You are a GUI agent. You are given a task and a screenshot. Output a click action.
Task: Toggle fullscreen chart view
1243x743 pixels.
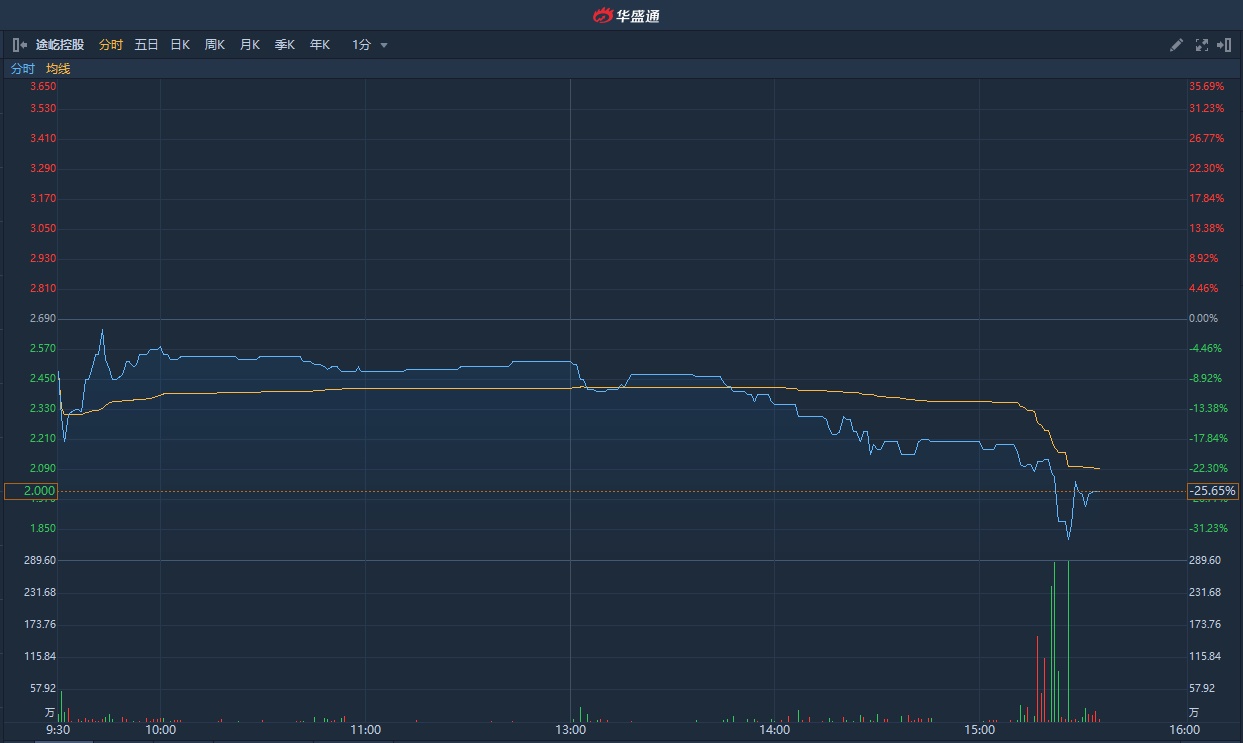[1202, 45]
